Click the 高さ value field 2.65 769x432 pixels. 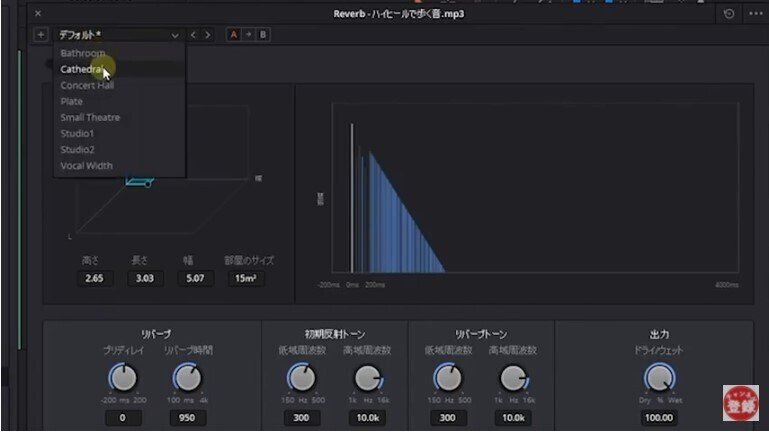[x=95, y=279]
